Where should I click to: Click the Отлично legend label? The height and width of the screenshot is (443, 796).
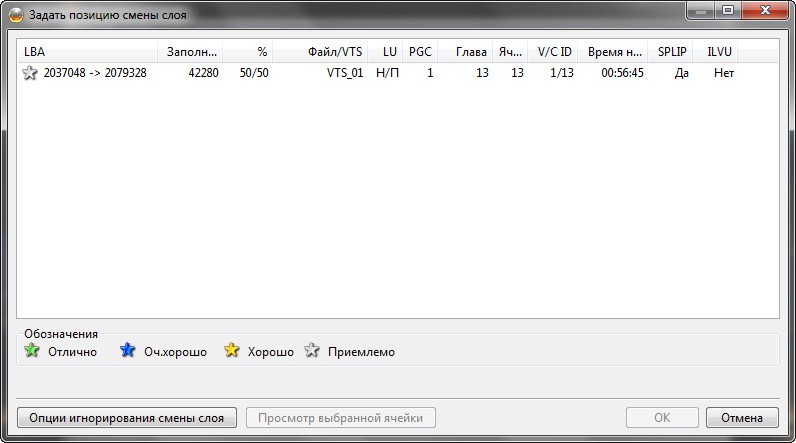coord(72,352)
